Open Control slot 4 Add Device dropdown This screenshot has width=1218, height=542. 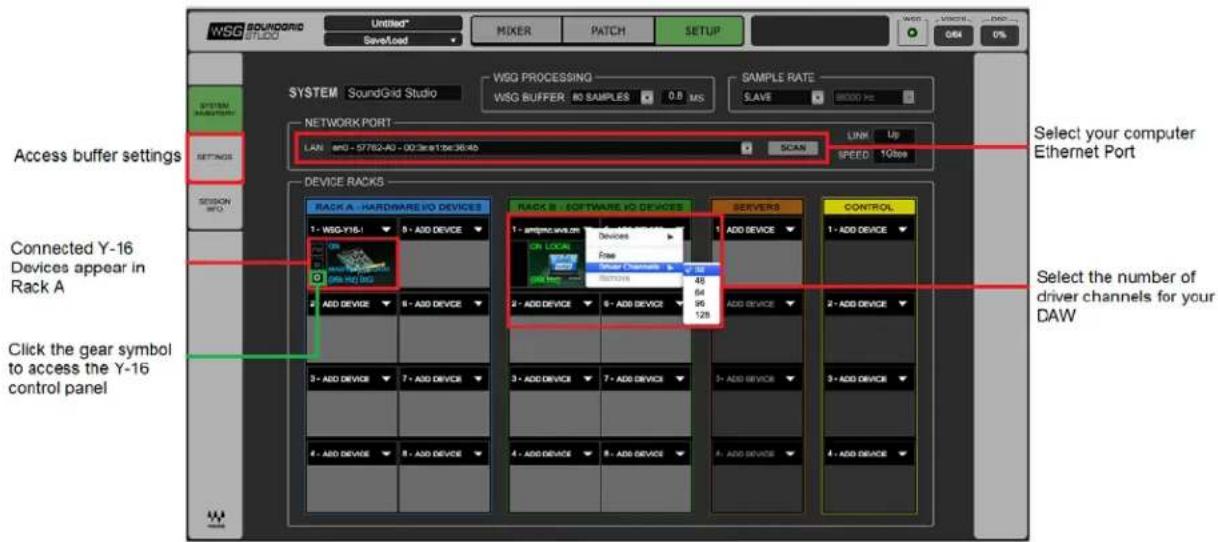[x=867, y=455]
